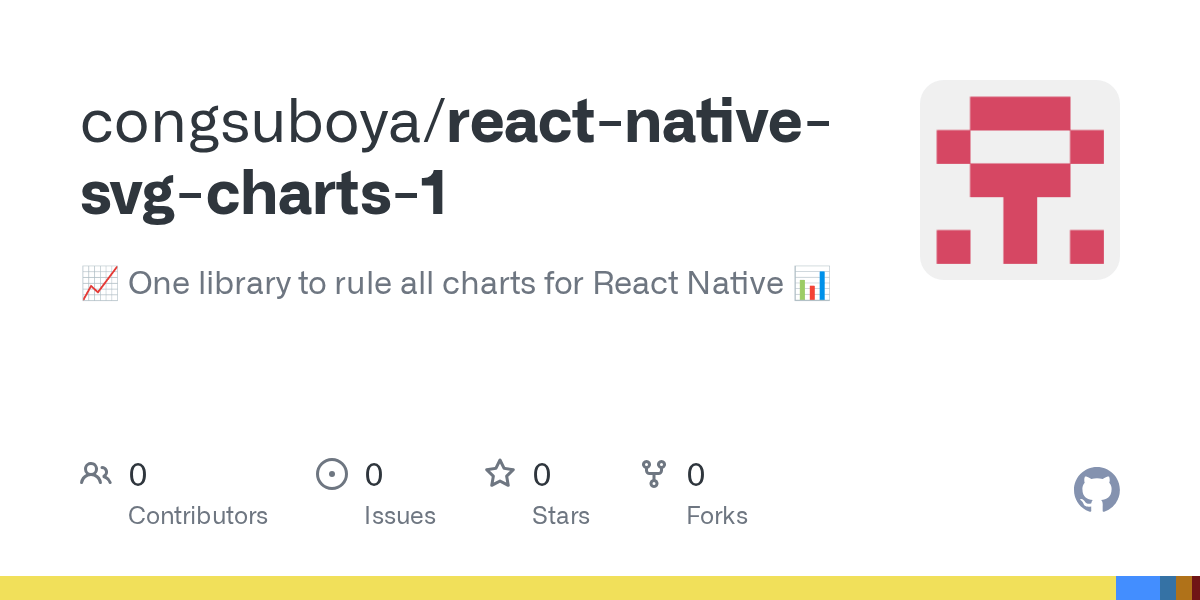Select the Forks label
This screenshot has width=1200, height=600.
point(717,516)
